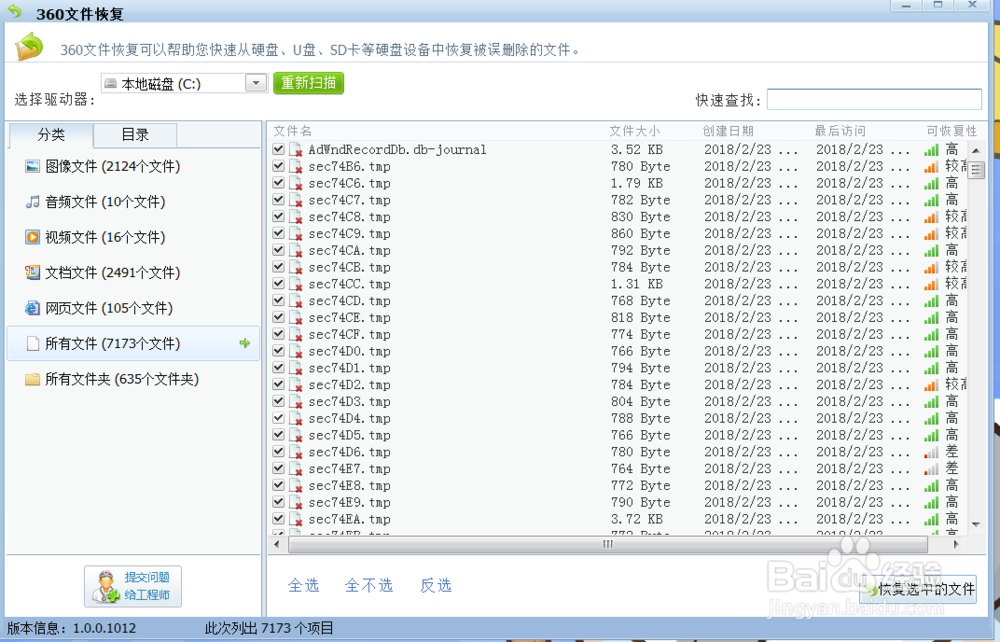Click the horizontal scrollbar thumb
Viewport: 1000px width, 642px height.
pos(608,544)
